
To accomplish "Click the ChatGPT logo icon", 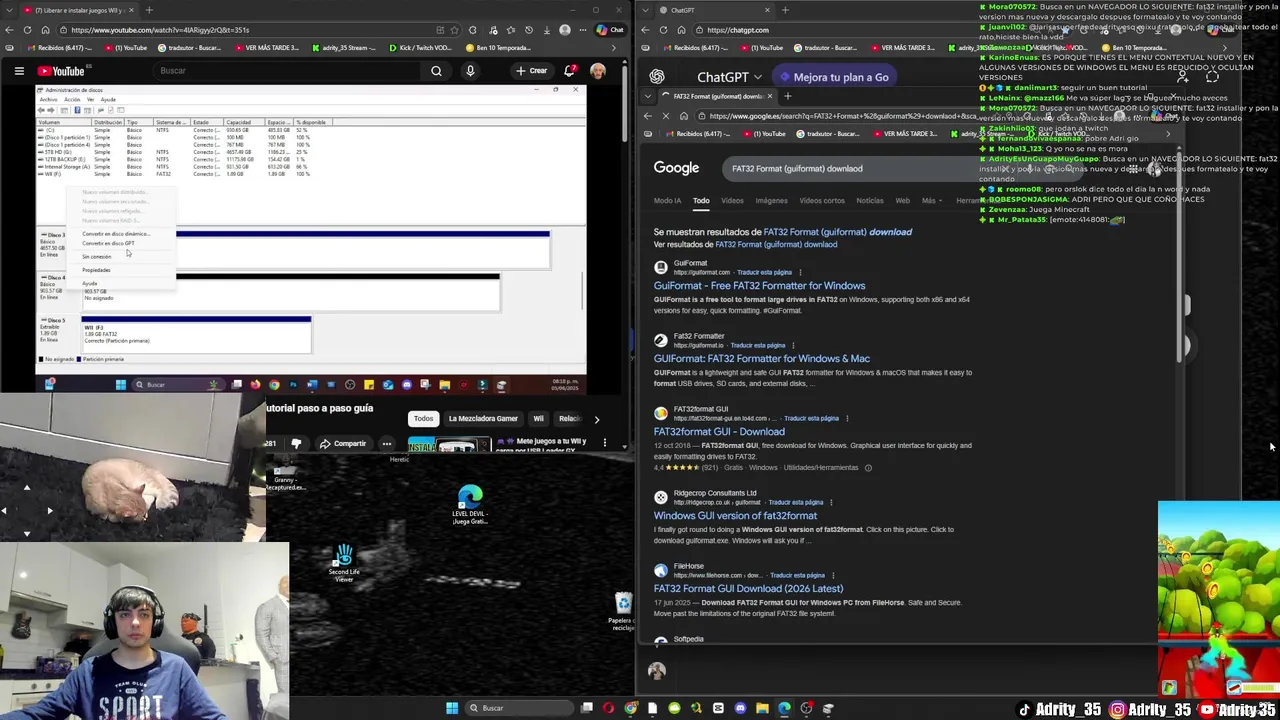I will (x=657, y=77).
